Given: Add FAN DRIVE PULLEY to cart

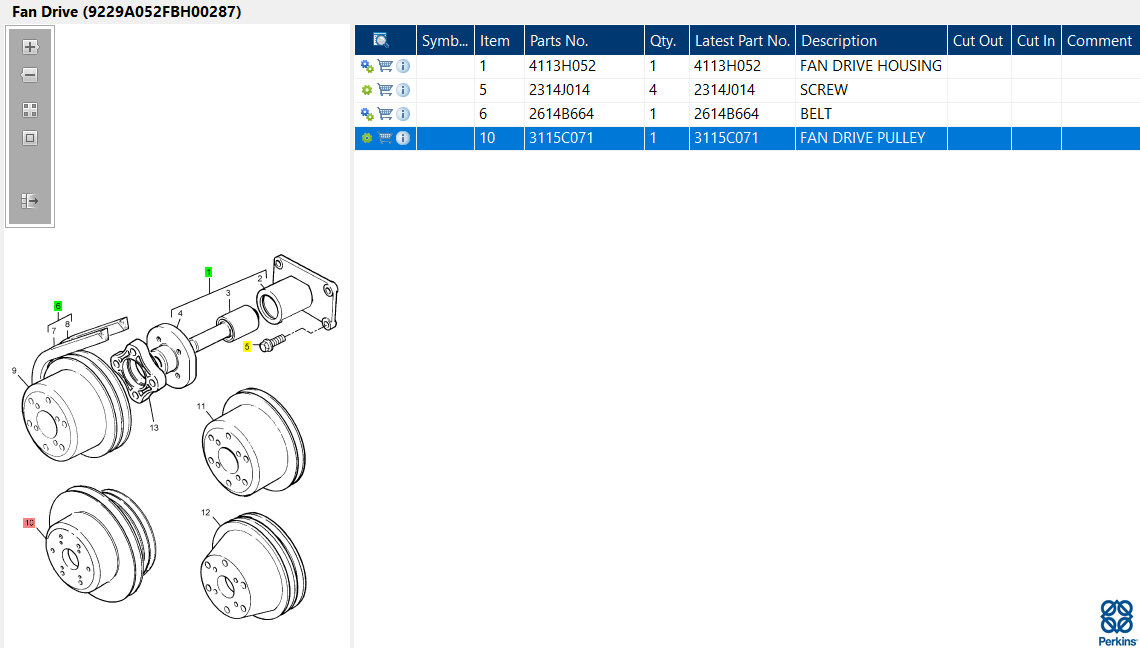Looking at the screenshot, I should pos(385,138).
